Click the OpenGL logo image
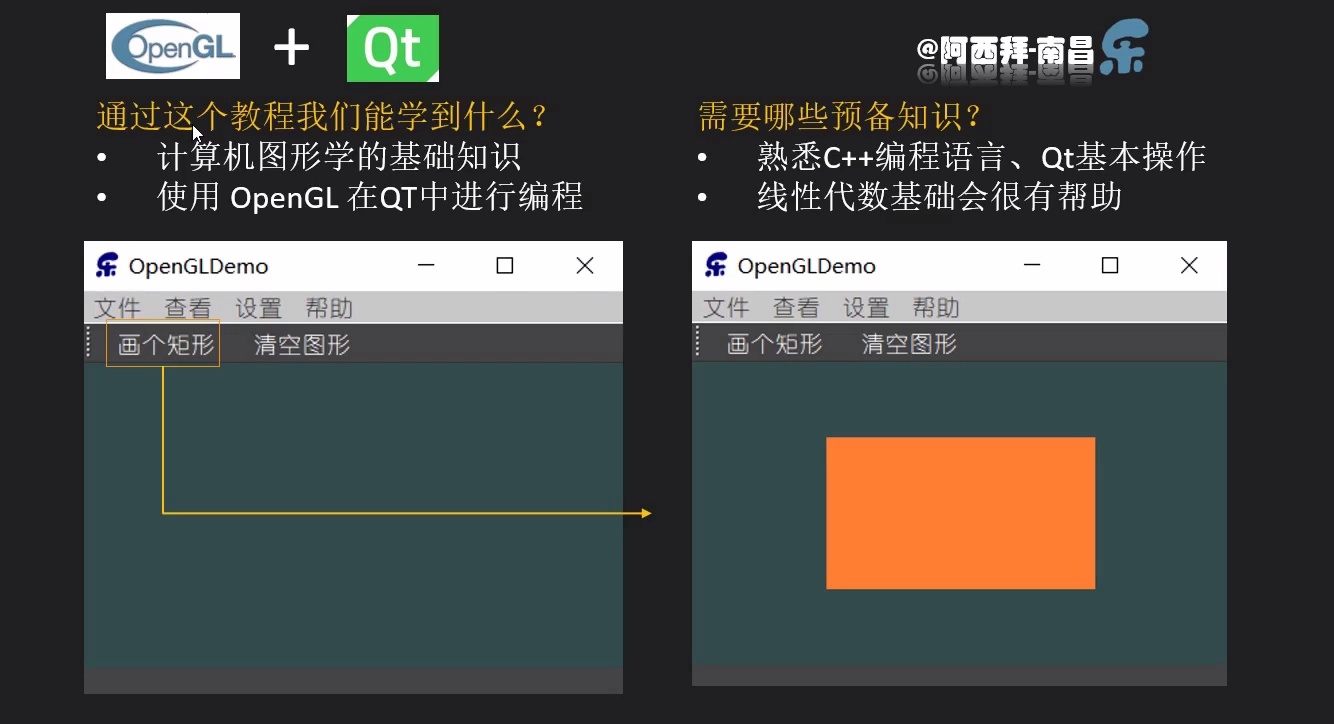The width and height of the screenshot is (1334, 724). coord(172,45)
